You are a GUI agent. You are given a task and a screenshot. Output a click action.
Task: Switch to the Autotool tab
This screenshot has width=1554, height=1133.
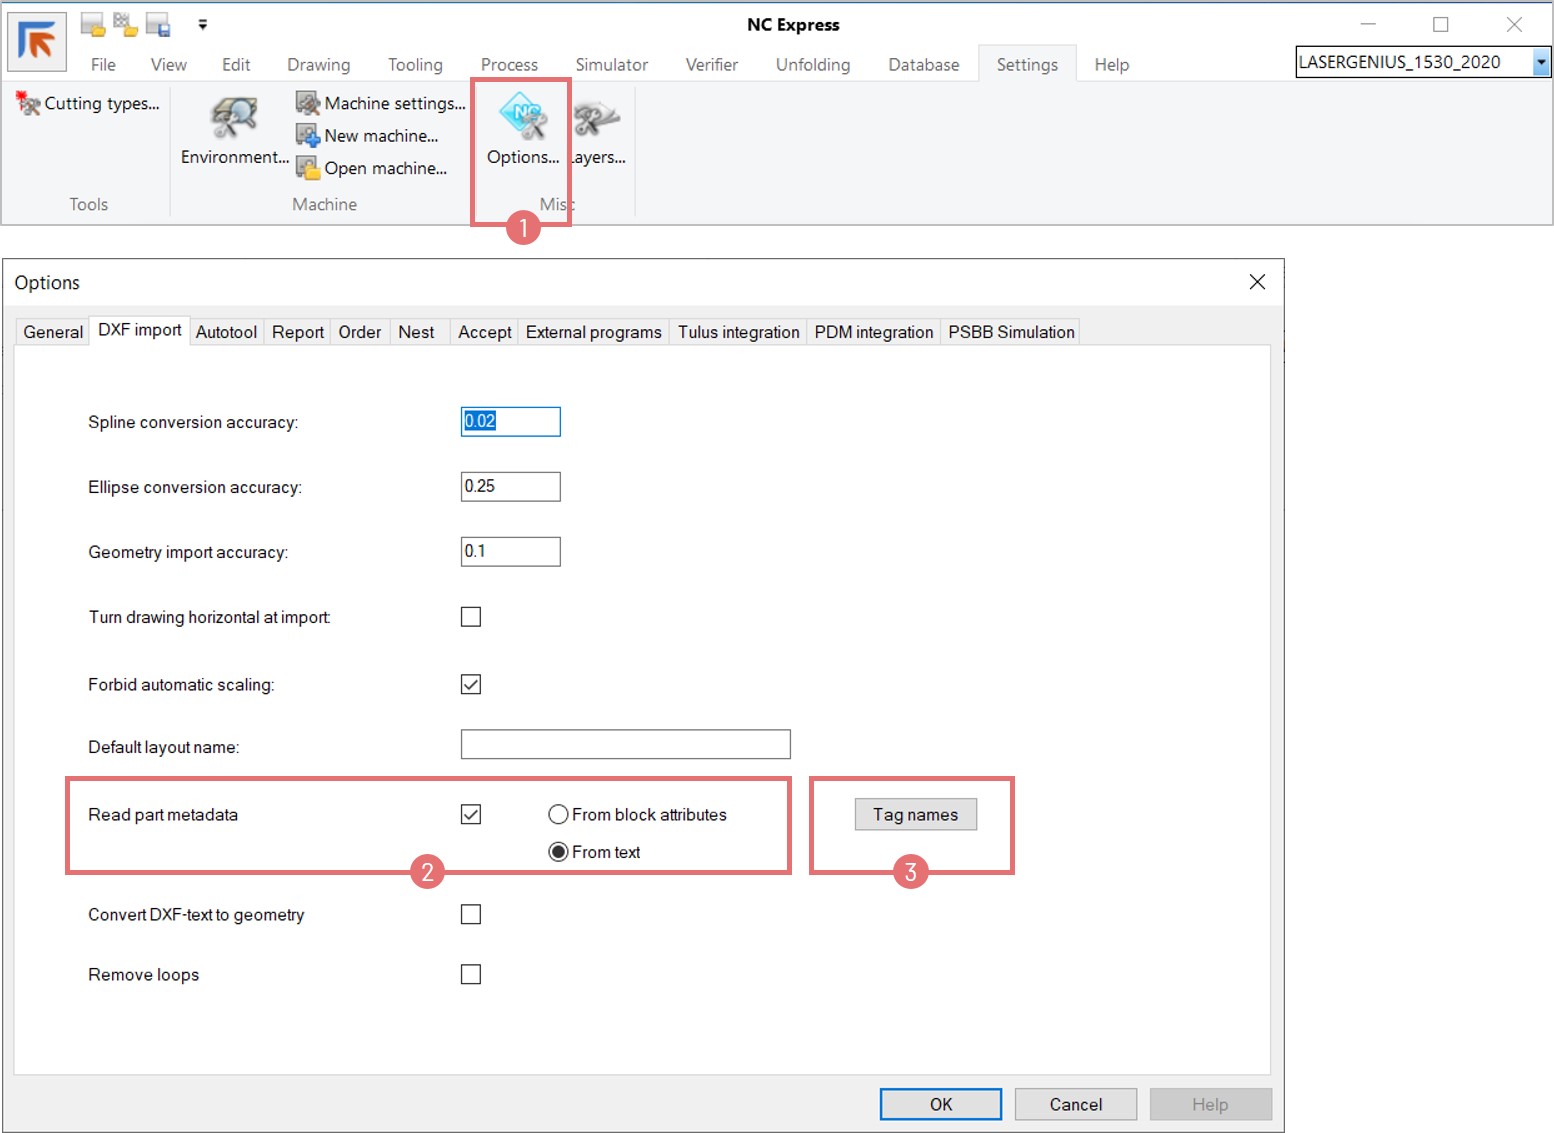(x=226, y=332)
